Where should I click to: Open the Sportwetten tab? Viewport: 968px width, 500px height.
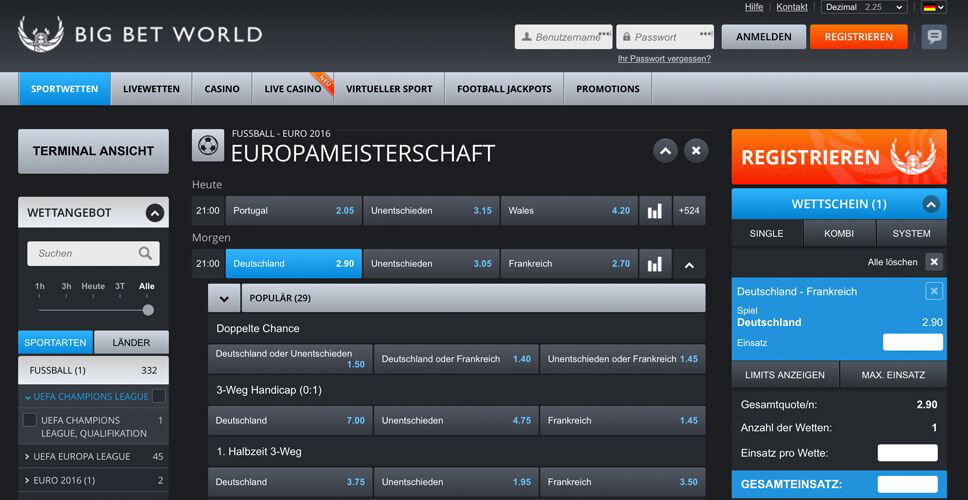[65, 89]
